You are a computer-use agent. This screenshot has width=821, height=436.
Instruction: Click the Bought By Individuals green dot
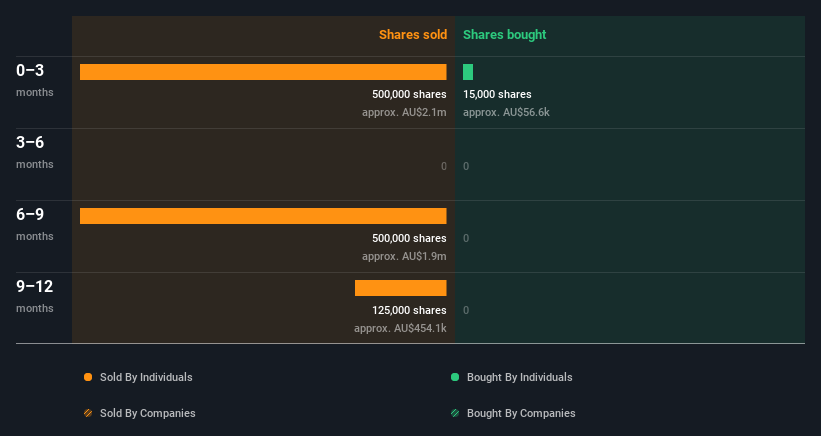455,377
